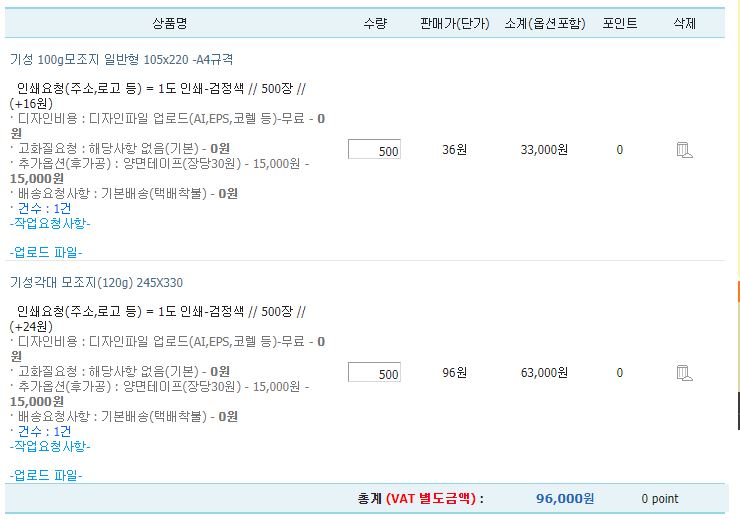
Task: Open second item's 작업요청사항 link
Action: click(50, 446)
